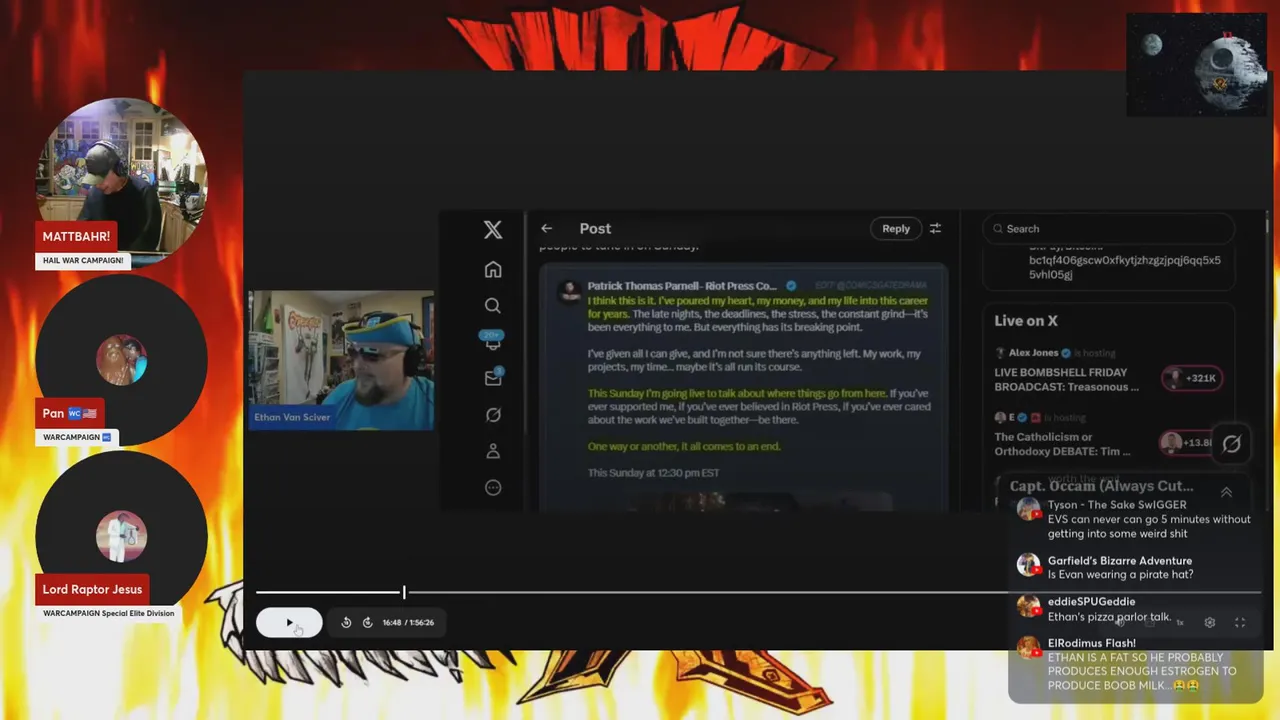Click the +321K listeners badge
Image resolution: width=1280 pixels, height=720 pixels.
1191,378
